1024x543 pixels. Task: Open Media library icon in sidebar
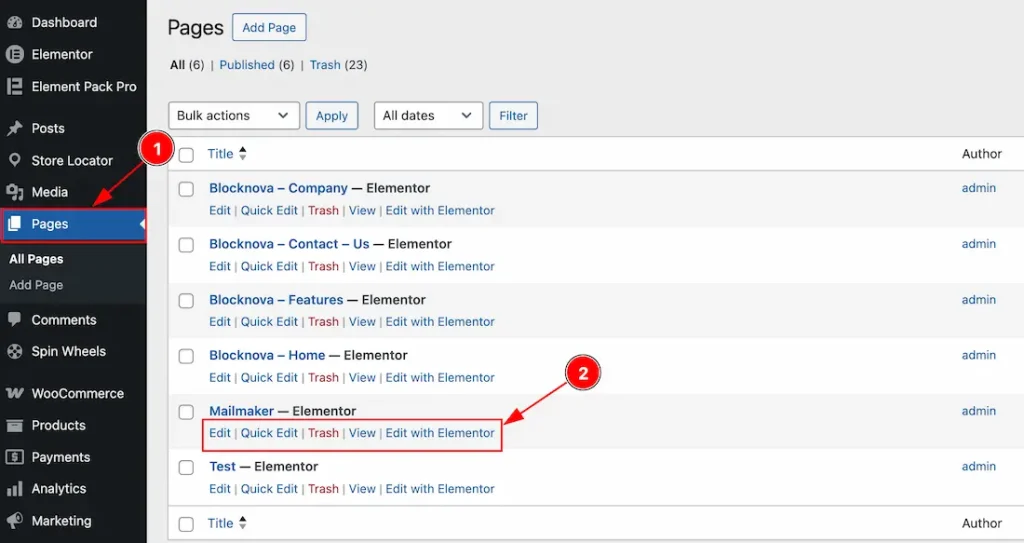15,192
